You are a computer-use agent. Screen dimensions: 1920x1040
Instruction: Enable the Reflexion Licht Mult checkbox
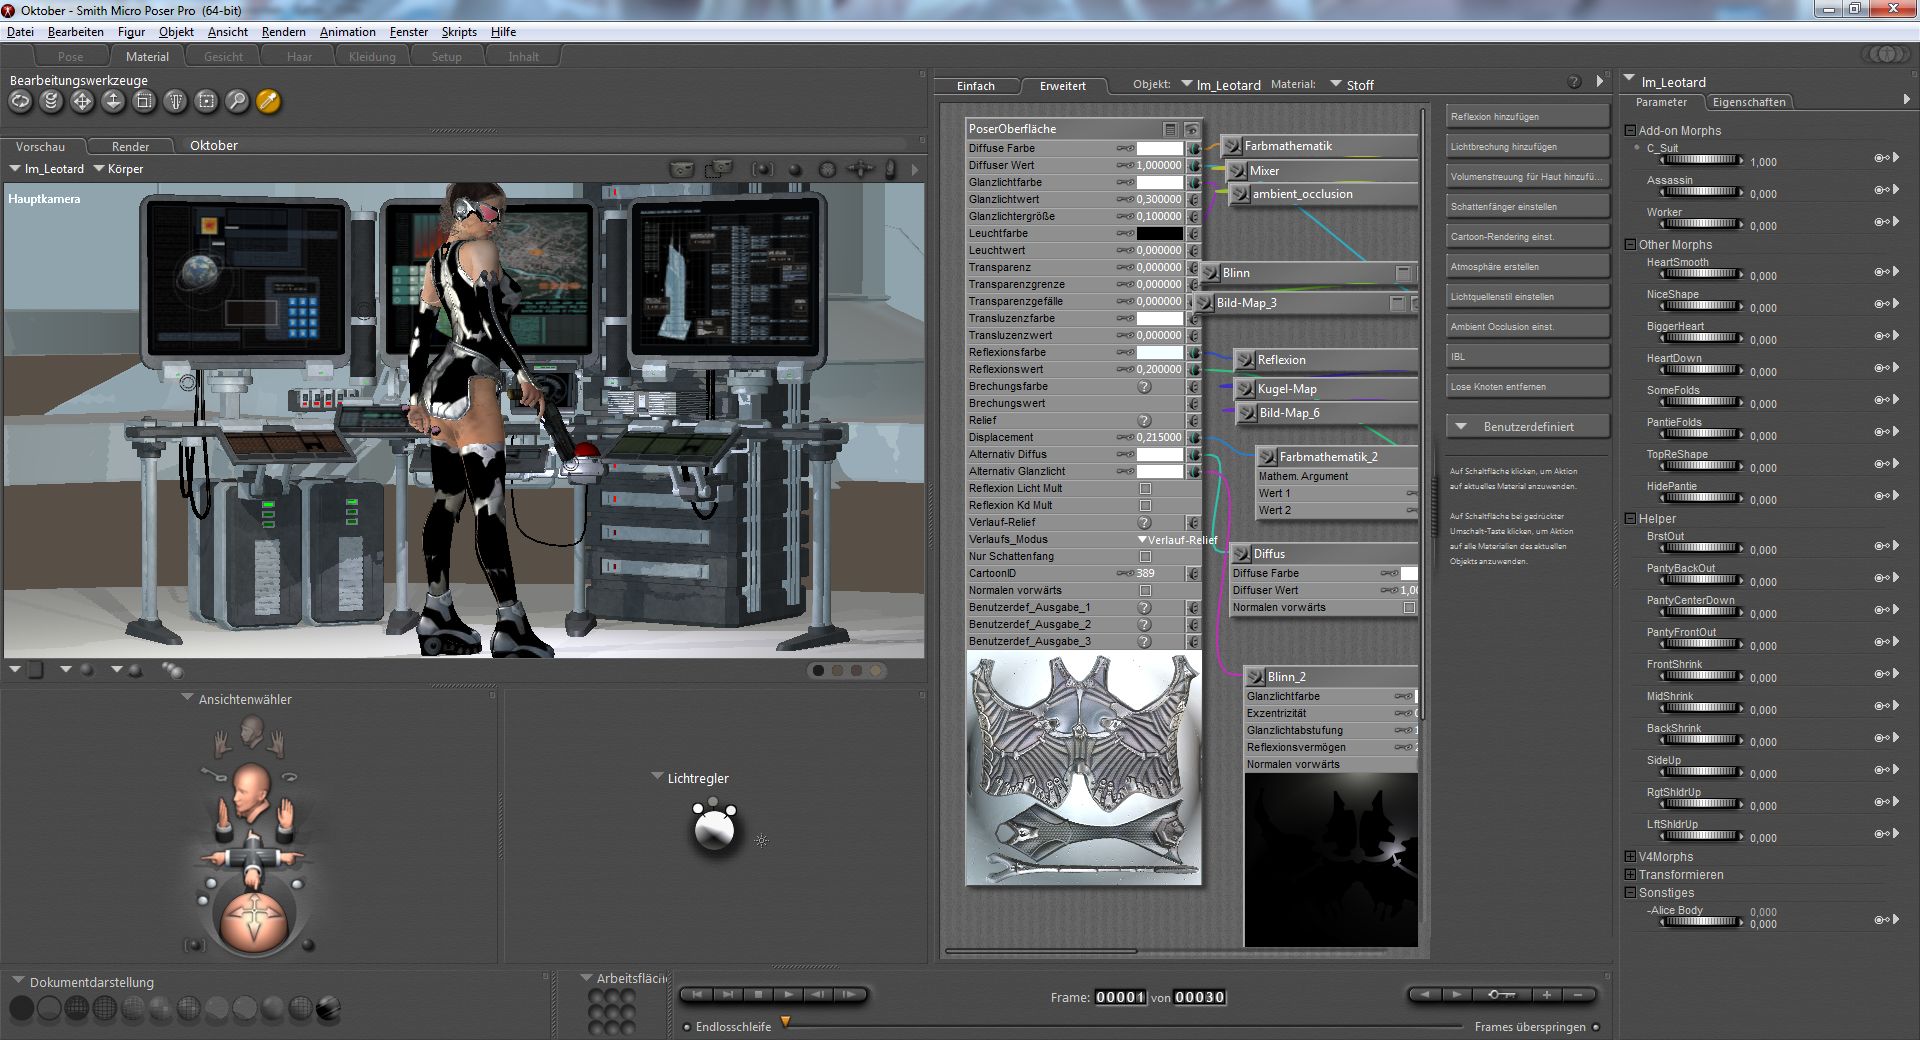click(x=1145, y=489)
